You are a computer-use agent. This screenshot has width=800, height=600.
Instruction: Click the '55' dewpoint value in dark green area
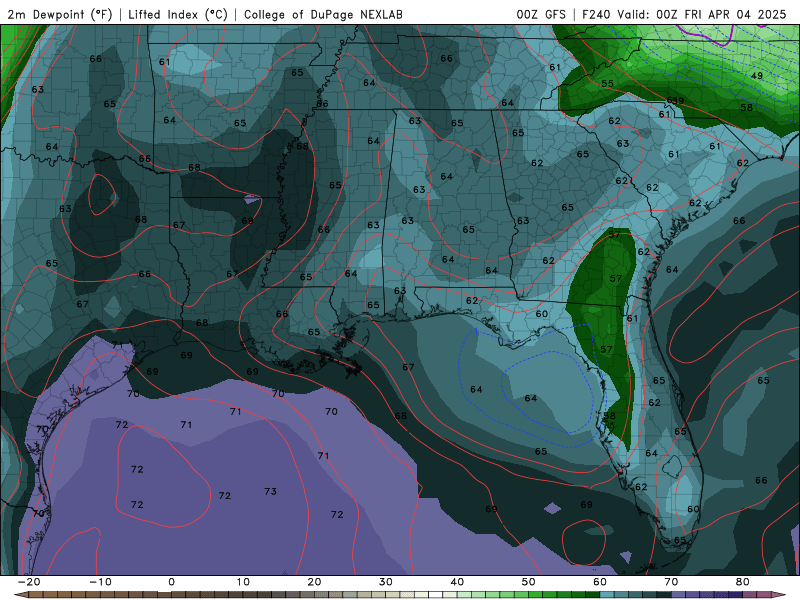pyautogui.click(x=607, y=84)
